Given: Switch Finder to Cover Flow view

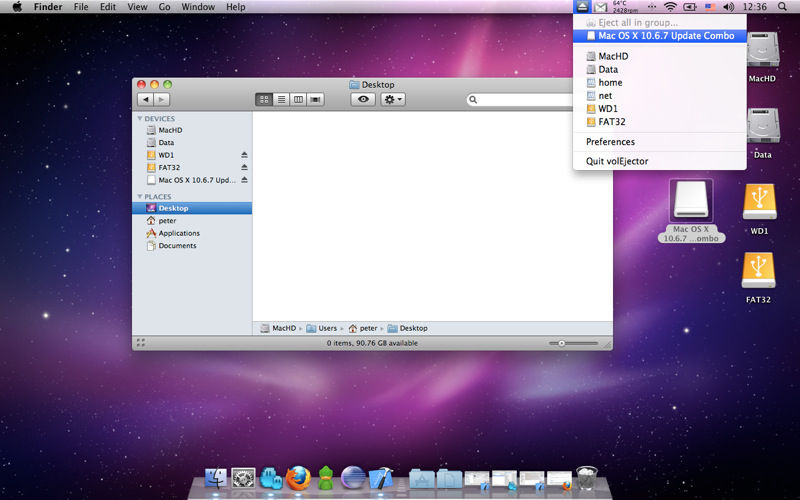Looking at the screenshot, I should pos(315,99).
